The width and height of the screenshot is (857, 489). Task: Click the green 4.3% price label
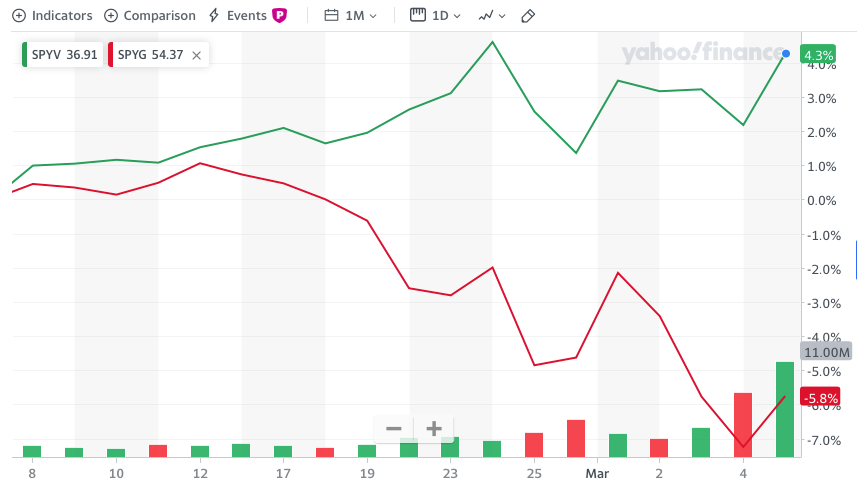coord(818,55)
